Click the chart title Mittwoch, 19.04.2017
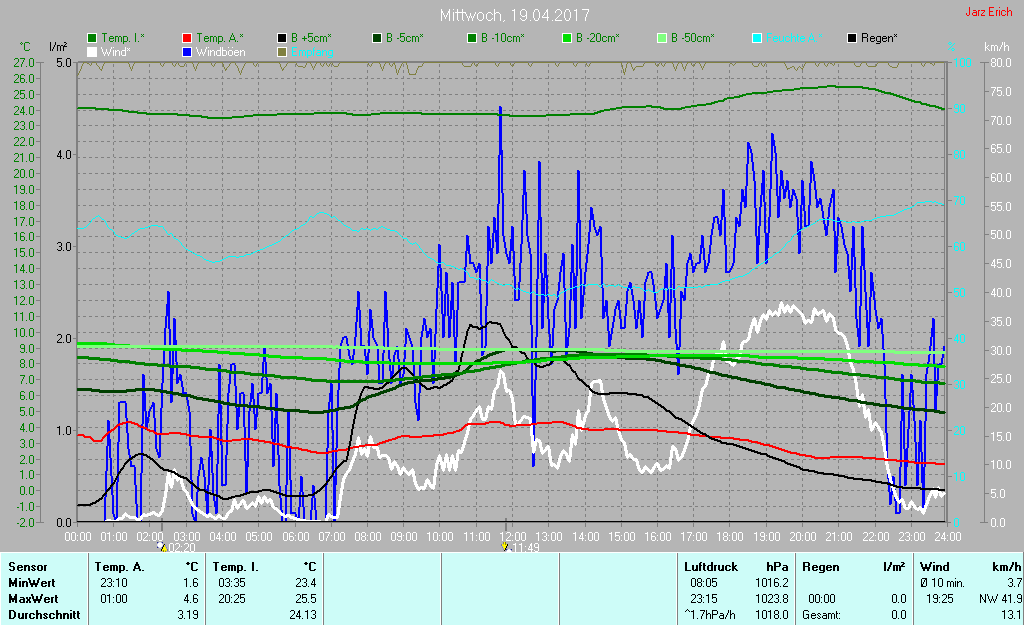Image resolution: width=1024 pixels, height=625 pixels. pyautogui.click(x=514, y=16)
